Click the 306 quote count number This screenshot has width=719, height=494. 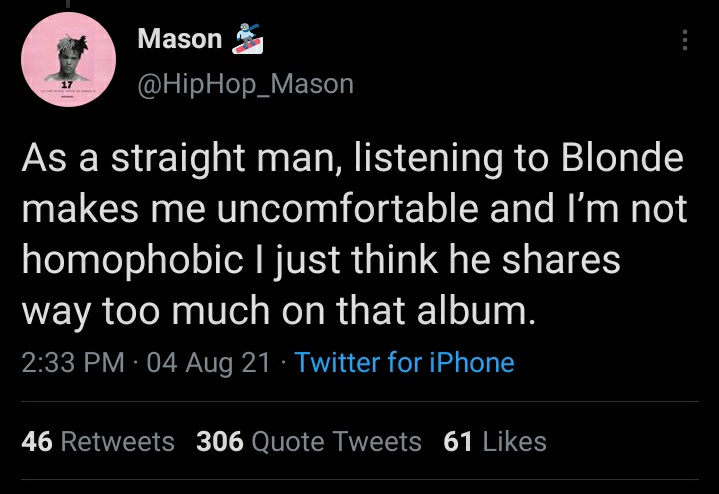coord(220,441)
